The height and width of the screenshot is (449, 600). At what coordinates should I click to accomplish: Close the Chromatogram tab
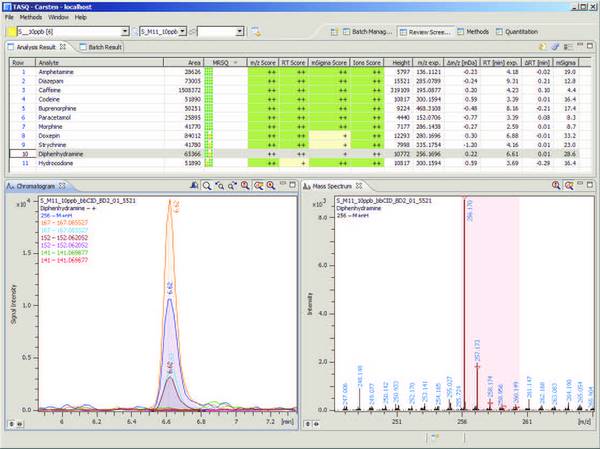coord(62,186)
